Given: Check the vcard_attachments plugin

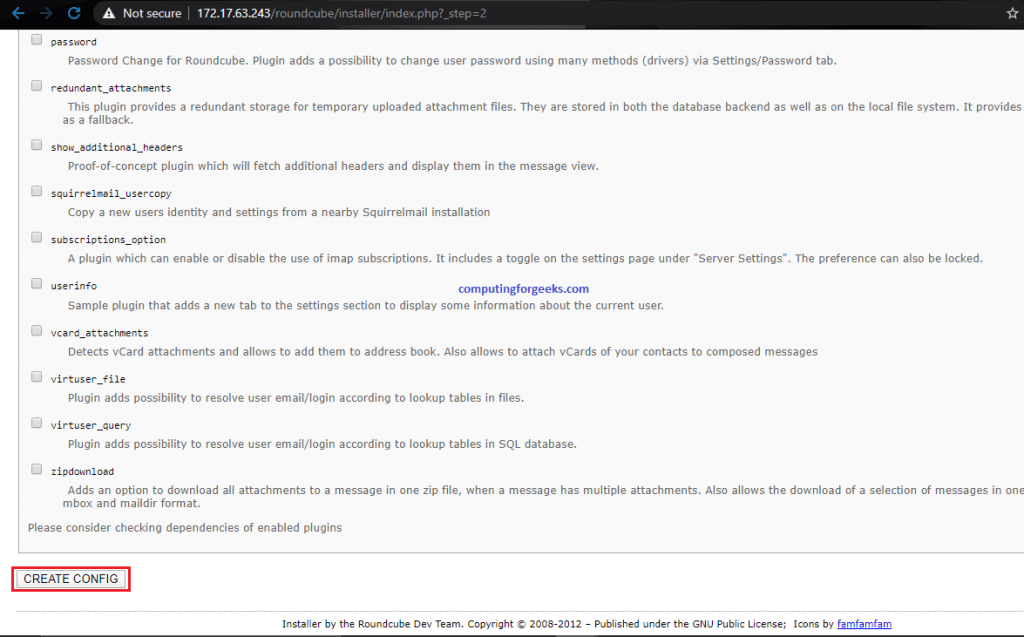Looking at the screenshot, I should pyautogui.click(x=36, y=330).
